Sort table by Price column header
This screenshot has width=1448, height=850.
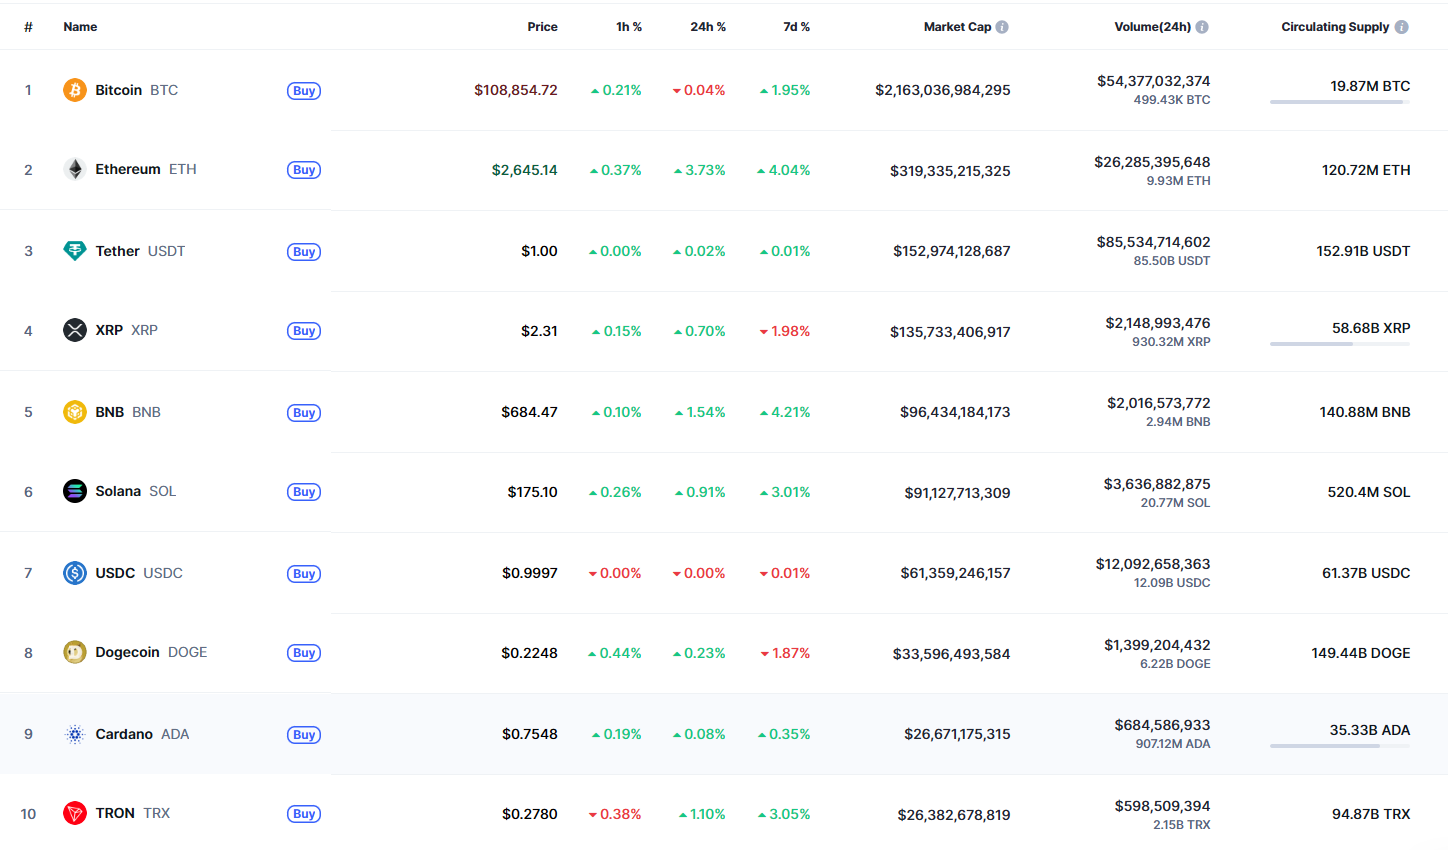[x=542, y=27]
